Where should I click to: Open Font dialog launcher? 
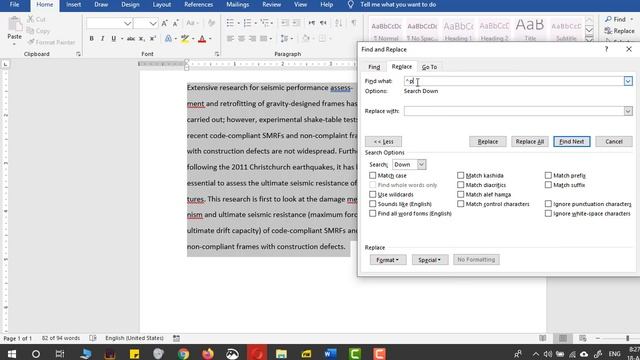tap(217, 54)
